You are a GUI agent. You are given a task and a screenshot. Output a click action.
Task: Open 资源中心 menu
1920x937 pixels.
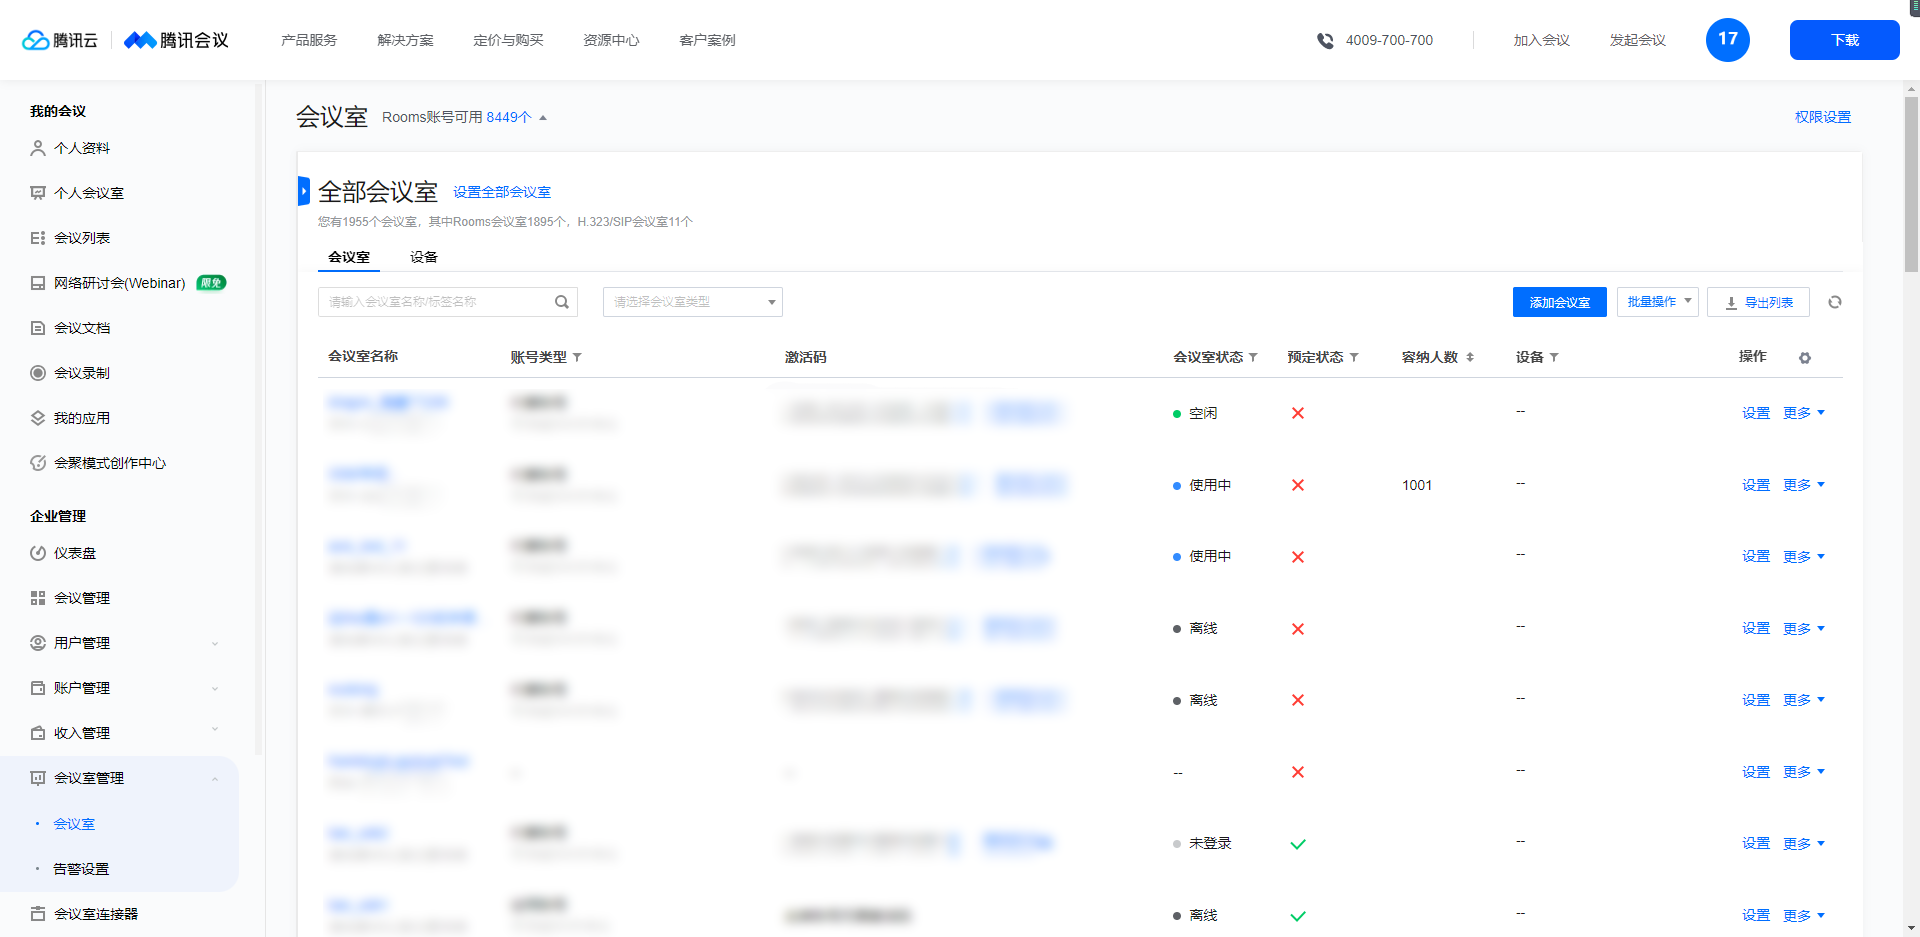tap(611, 40)
